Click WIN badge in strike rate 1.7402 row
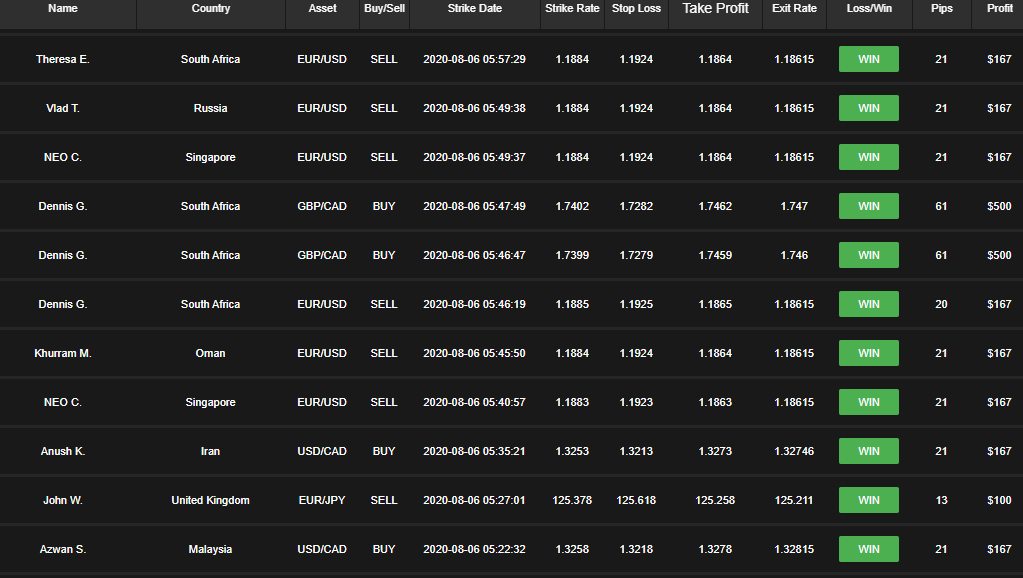 (x=868, y=206)
